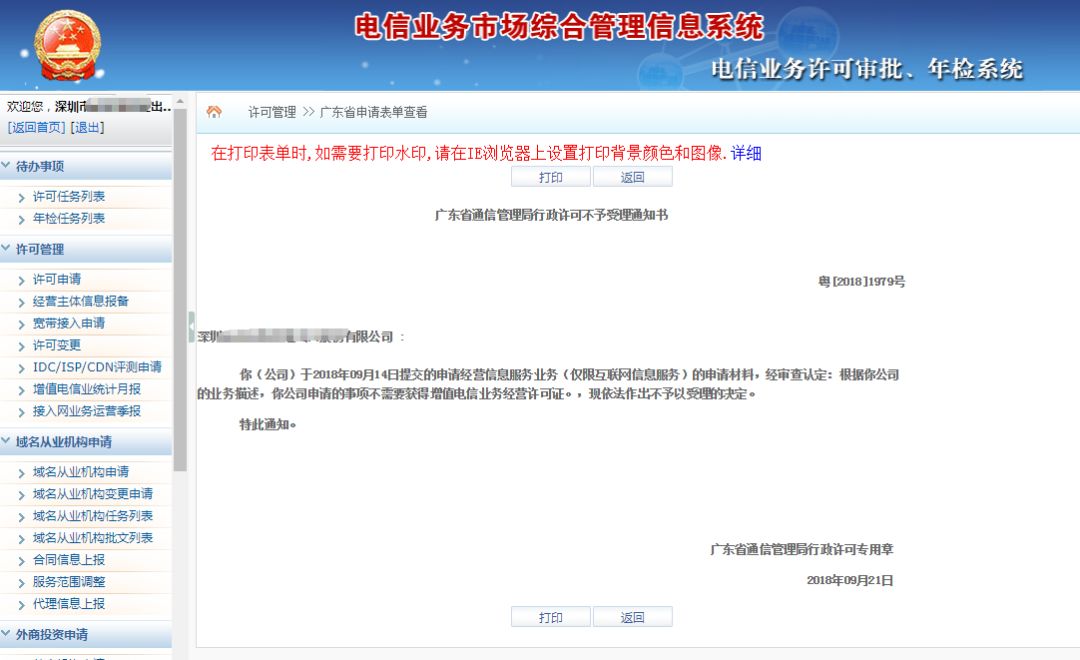Click the date 2018年09月21日
The image size is (1080, 660).
pyautogui.click(x=850, y=580)
